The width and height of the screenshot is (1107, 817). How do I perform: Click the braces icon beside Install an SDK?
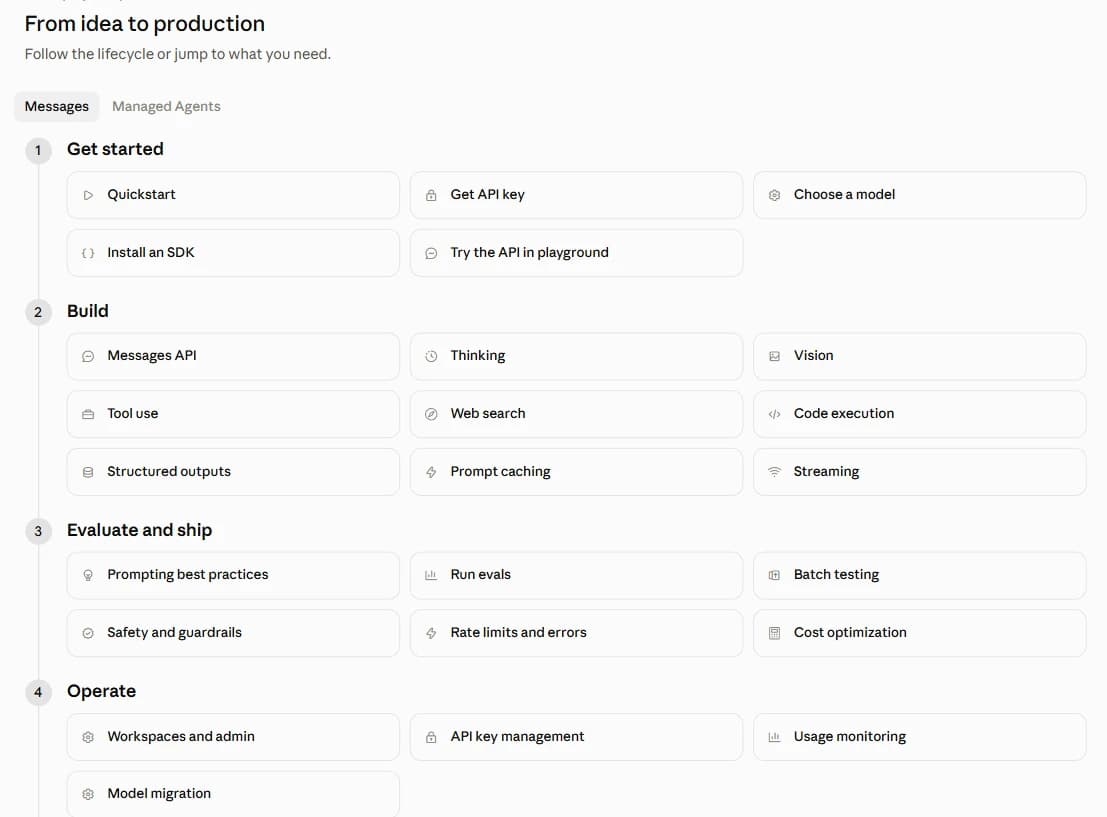pyautogui.click(x=88, y=254)
